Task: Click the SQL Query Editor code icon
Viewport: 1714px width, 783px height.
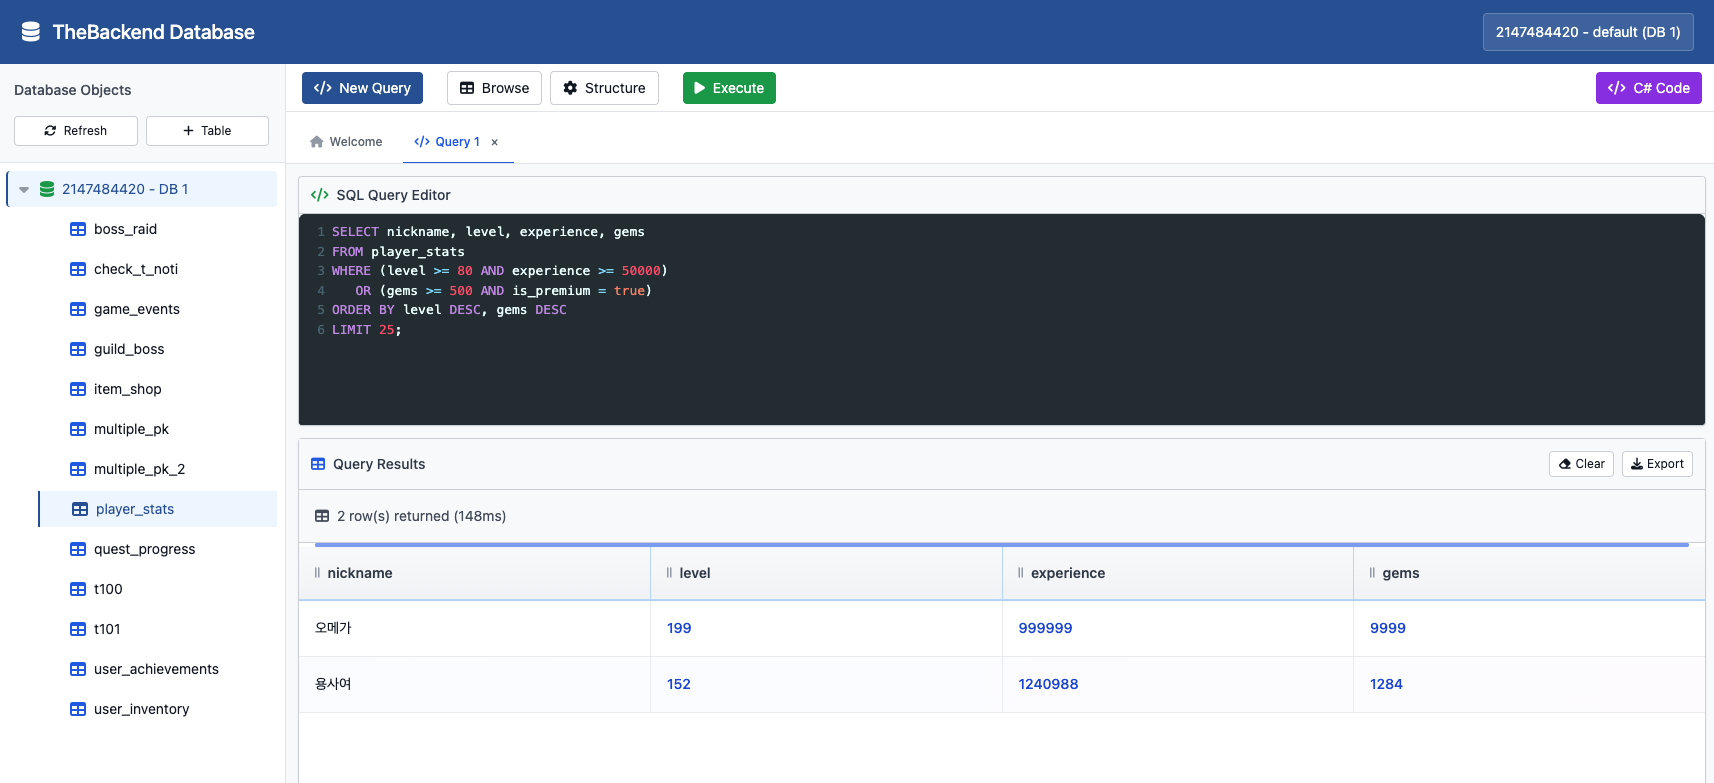Action: point(320,195)
